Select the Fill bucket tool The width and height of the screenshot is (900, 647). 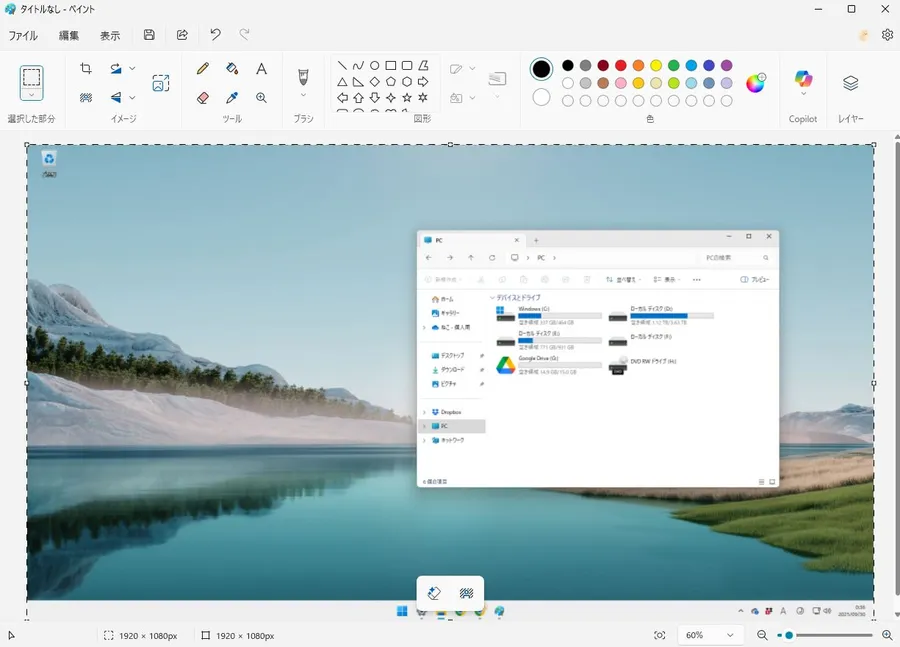tap(232, 69)
